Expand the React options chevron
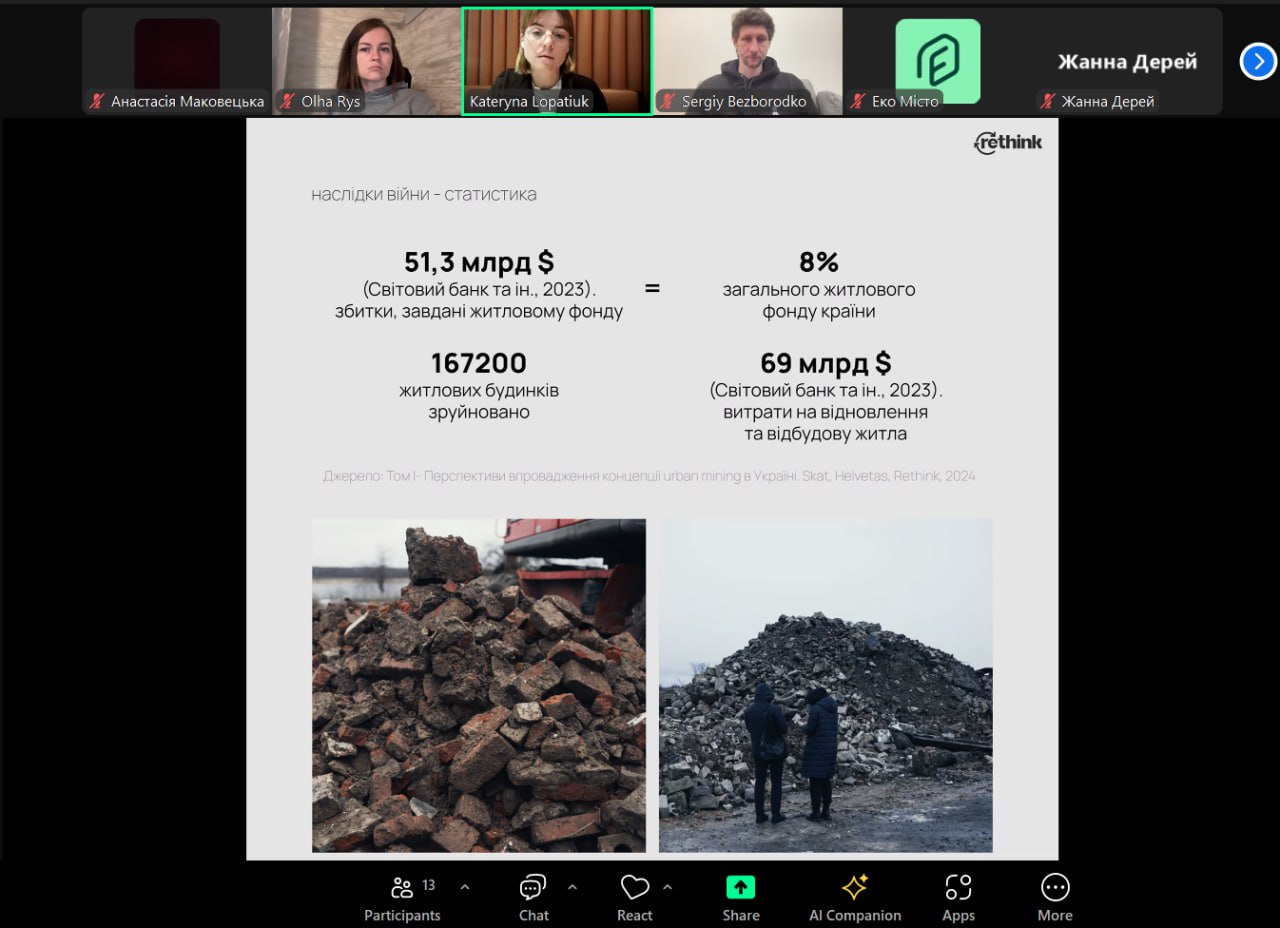 pyautogui.click(x=667, y=886)
